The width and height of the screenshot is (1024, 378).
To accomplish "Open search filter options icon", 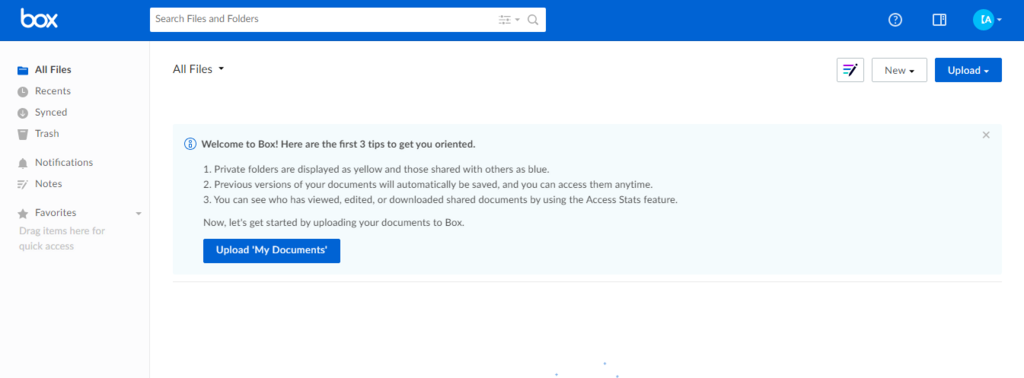I will click(508, 20).
